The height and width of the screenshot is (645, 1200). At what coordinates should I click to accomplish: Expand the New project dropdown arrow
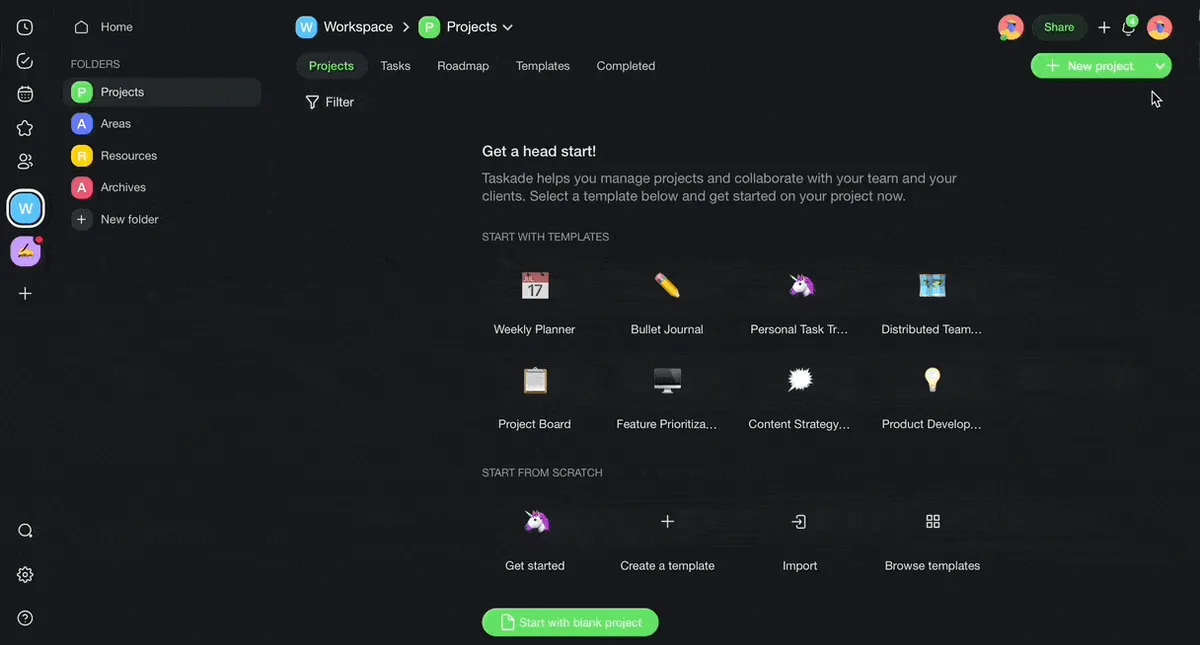[x=1160, y=66]
